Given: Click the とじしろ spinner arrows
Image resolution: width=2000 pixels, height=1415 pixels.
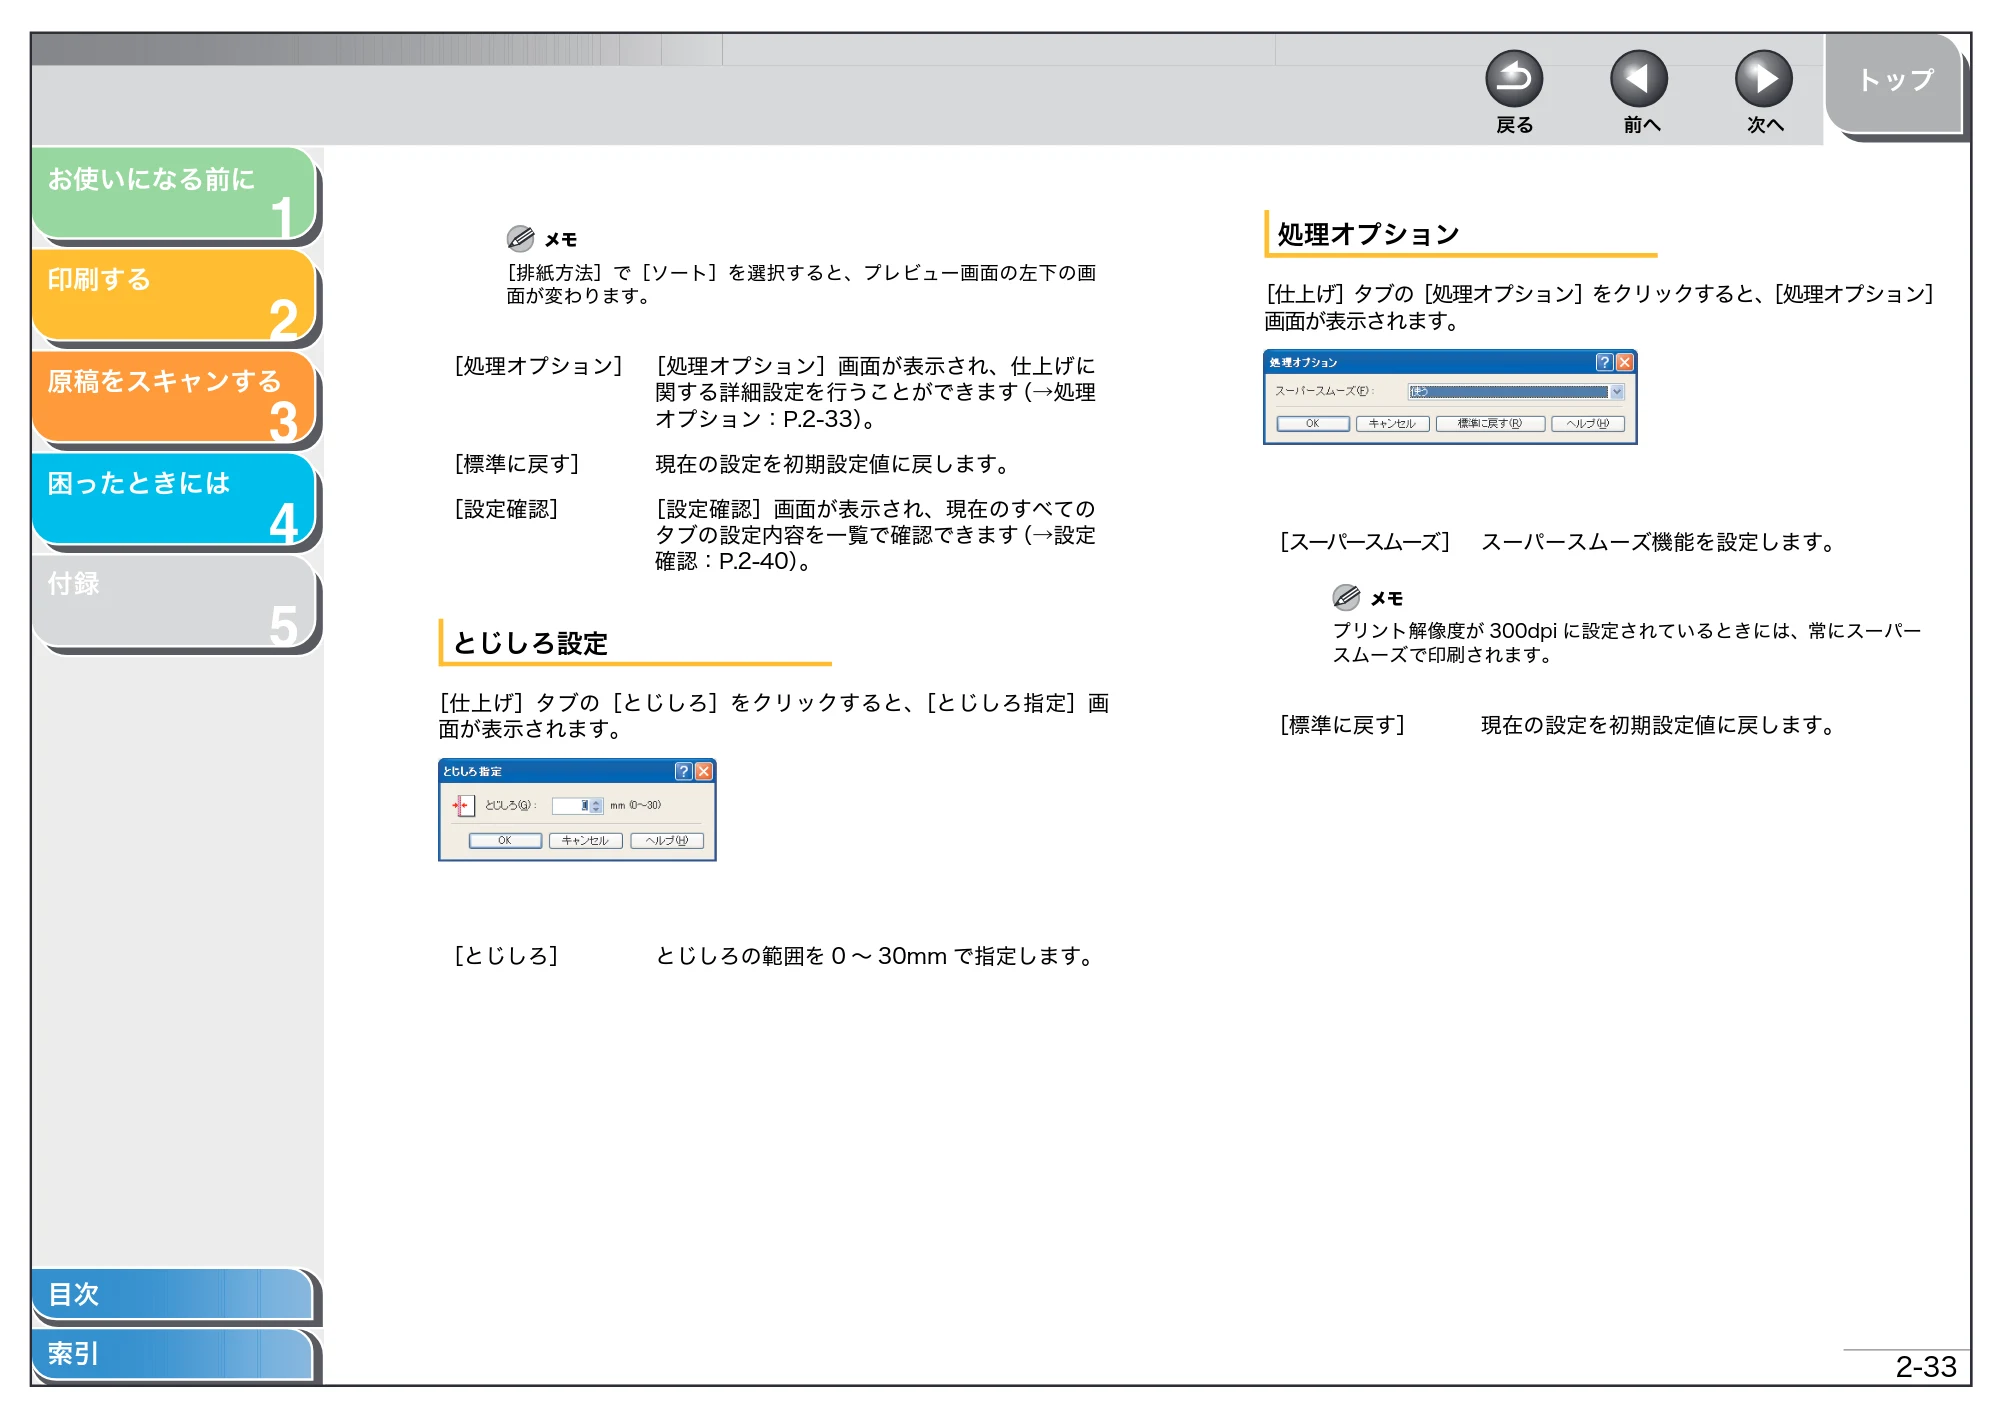Looking at the screenshot, I should pos(597,805).
